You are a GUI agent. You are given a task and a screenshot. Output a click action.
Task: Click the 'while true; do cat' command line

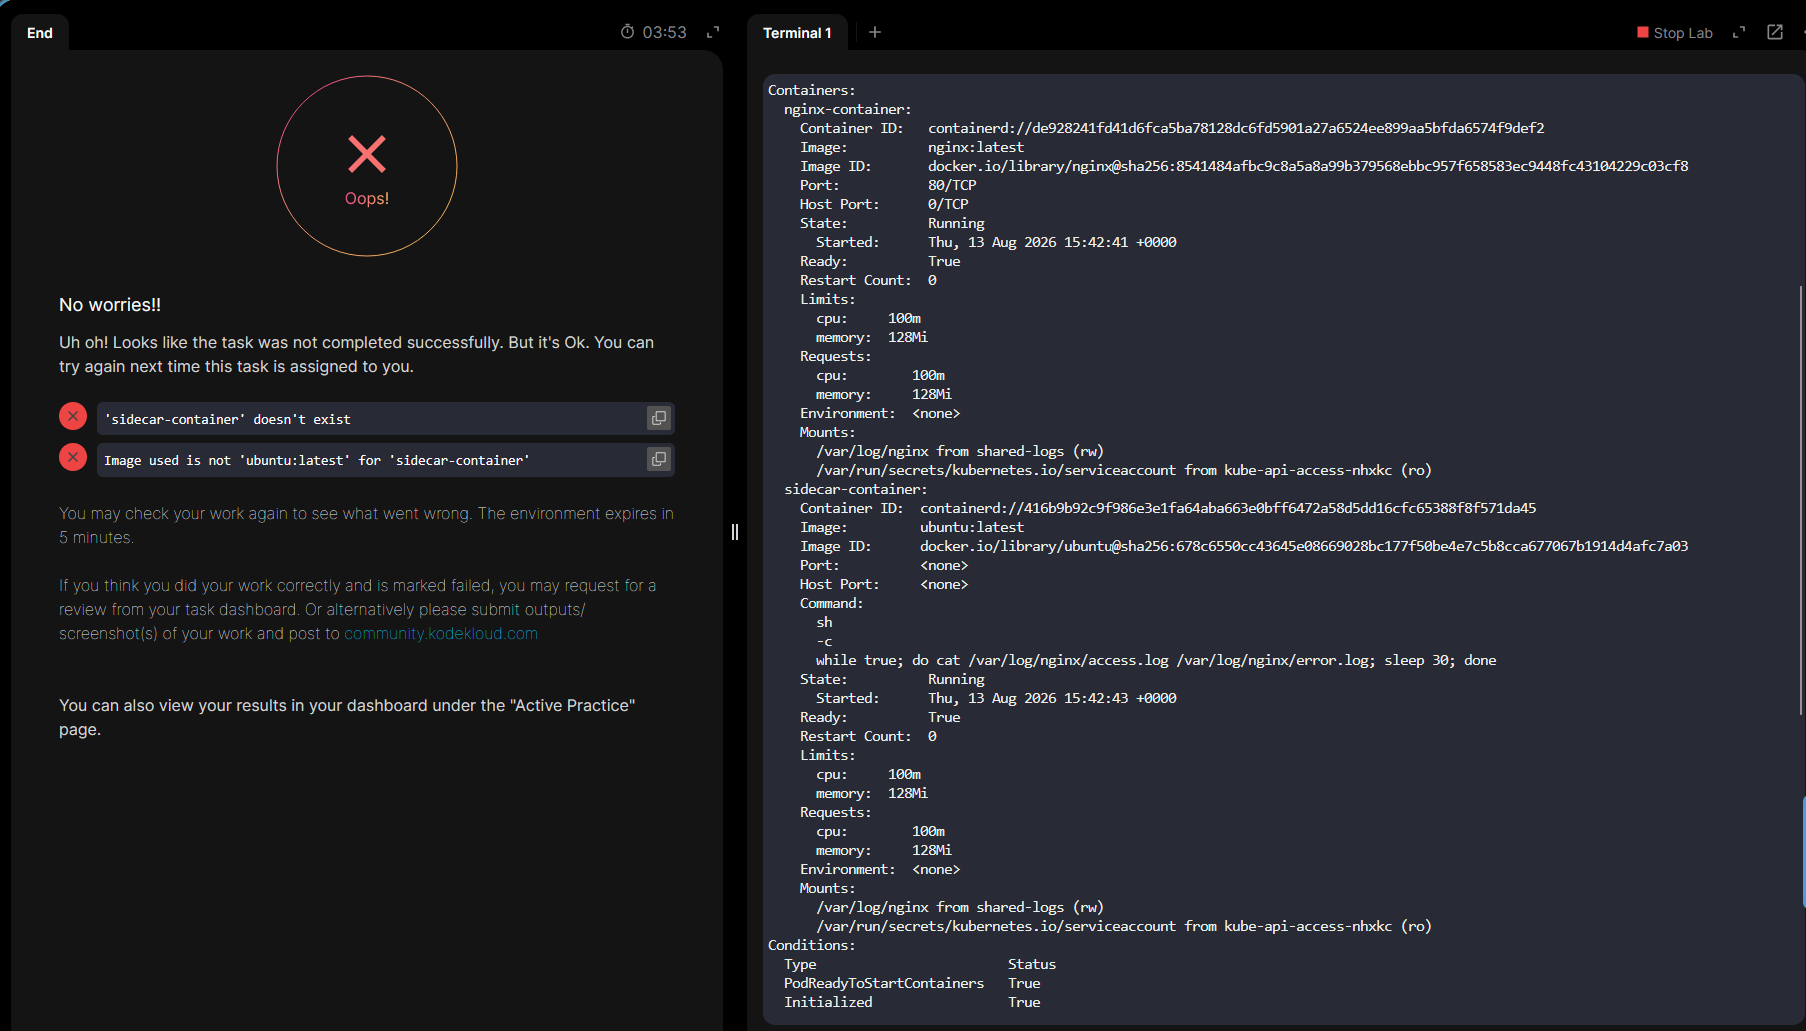[1156, 660]
